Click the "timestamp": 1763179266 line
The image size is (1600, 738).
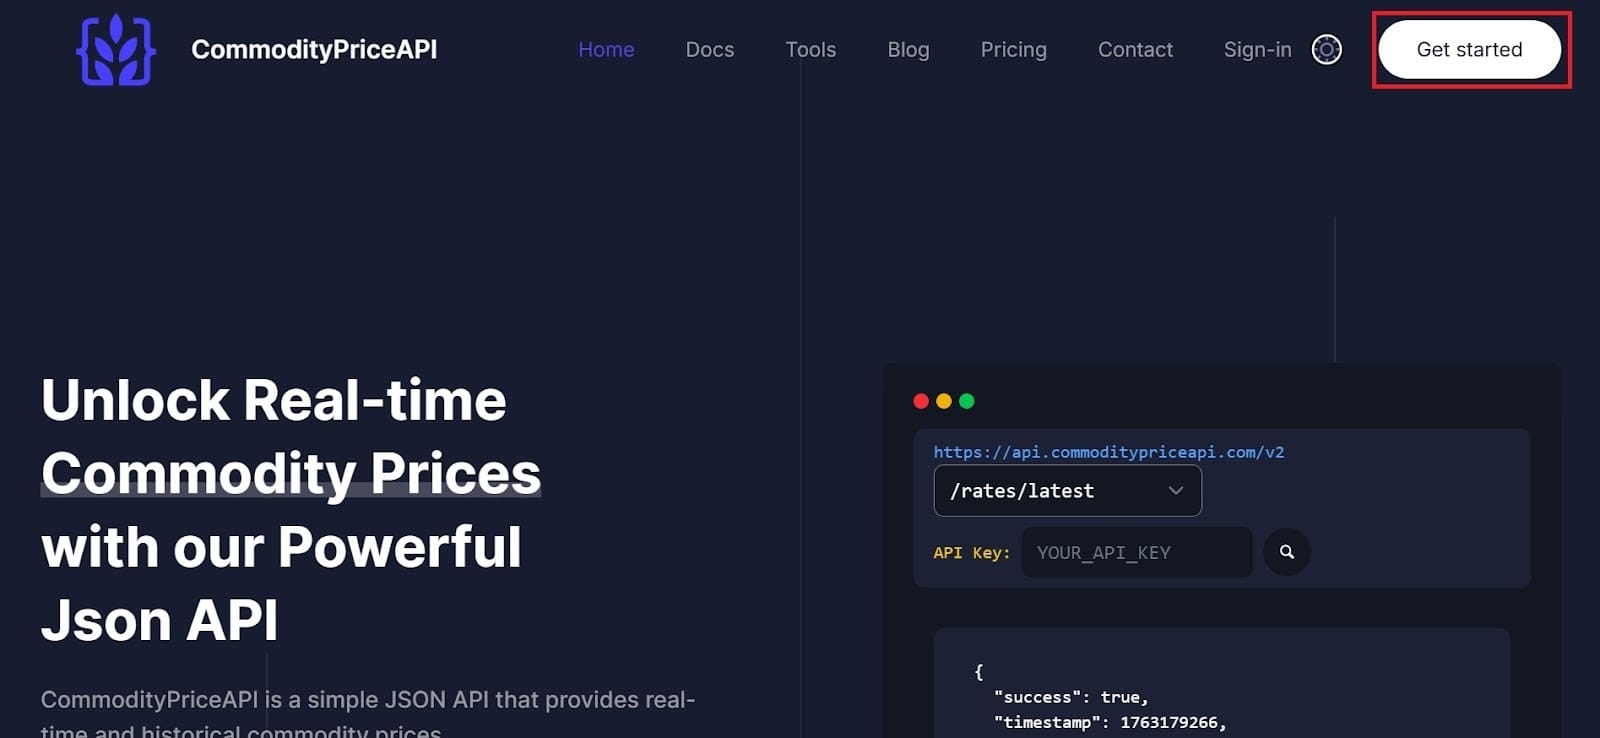coord(1110,722)
